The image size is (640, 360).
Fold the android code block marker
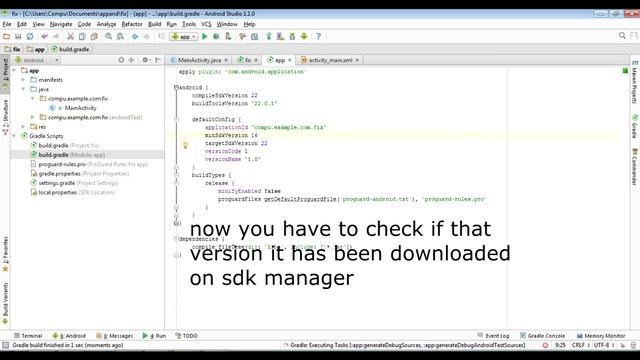pos(176,87)
